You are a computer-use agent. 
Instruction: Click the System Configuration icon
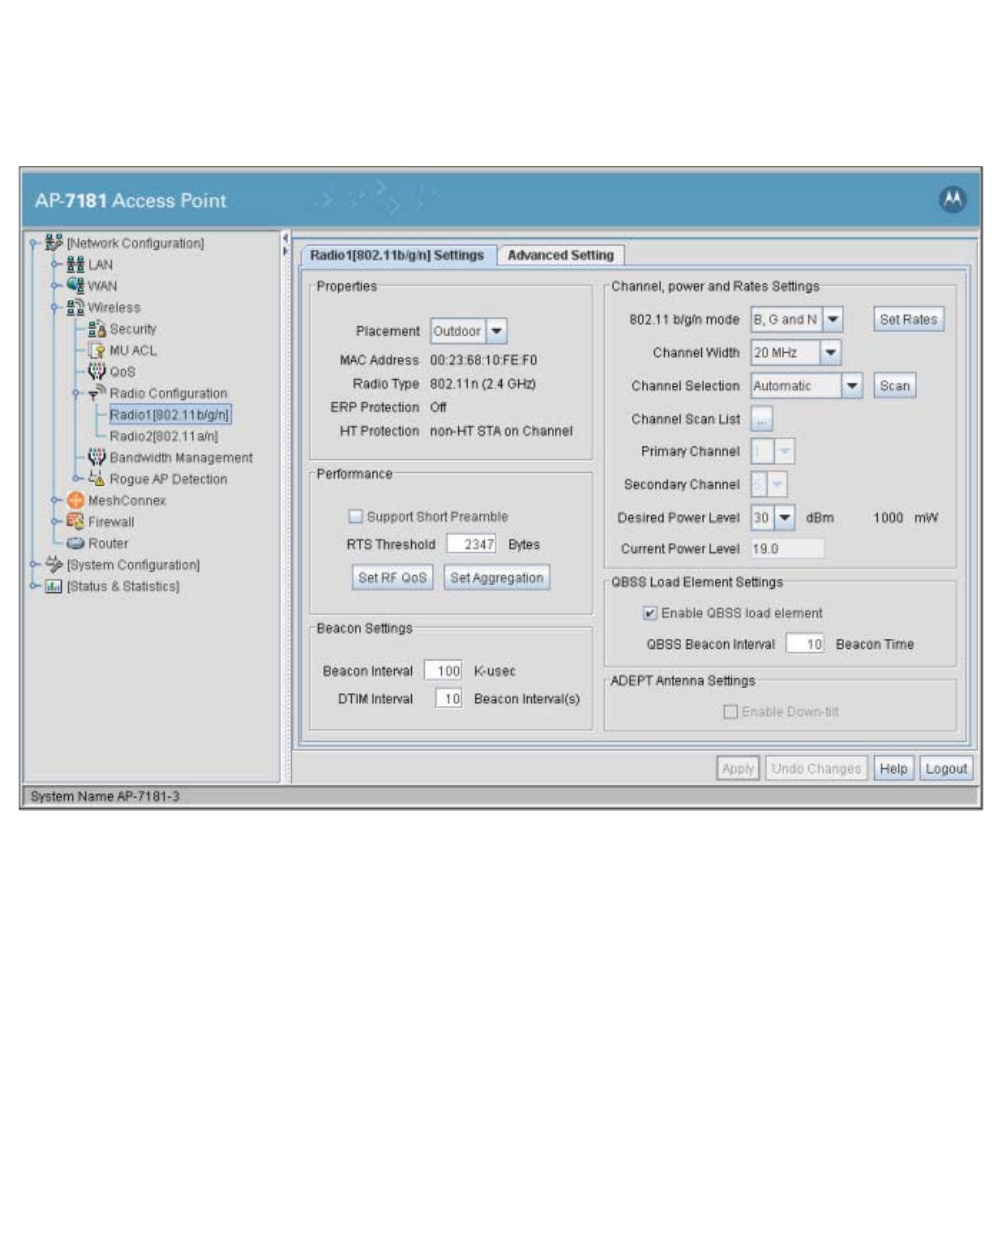coord(54,565)
